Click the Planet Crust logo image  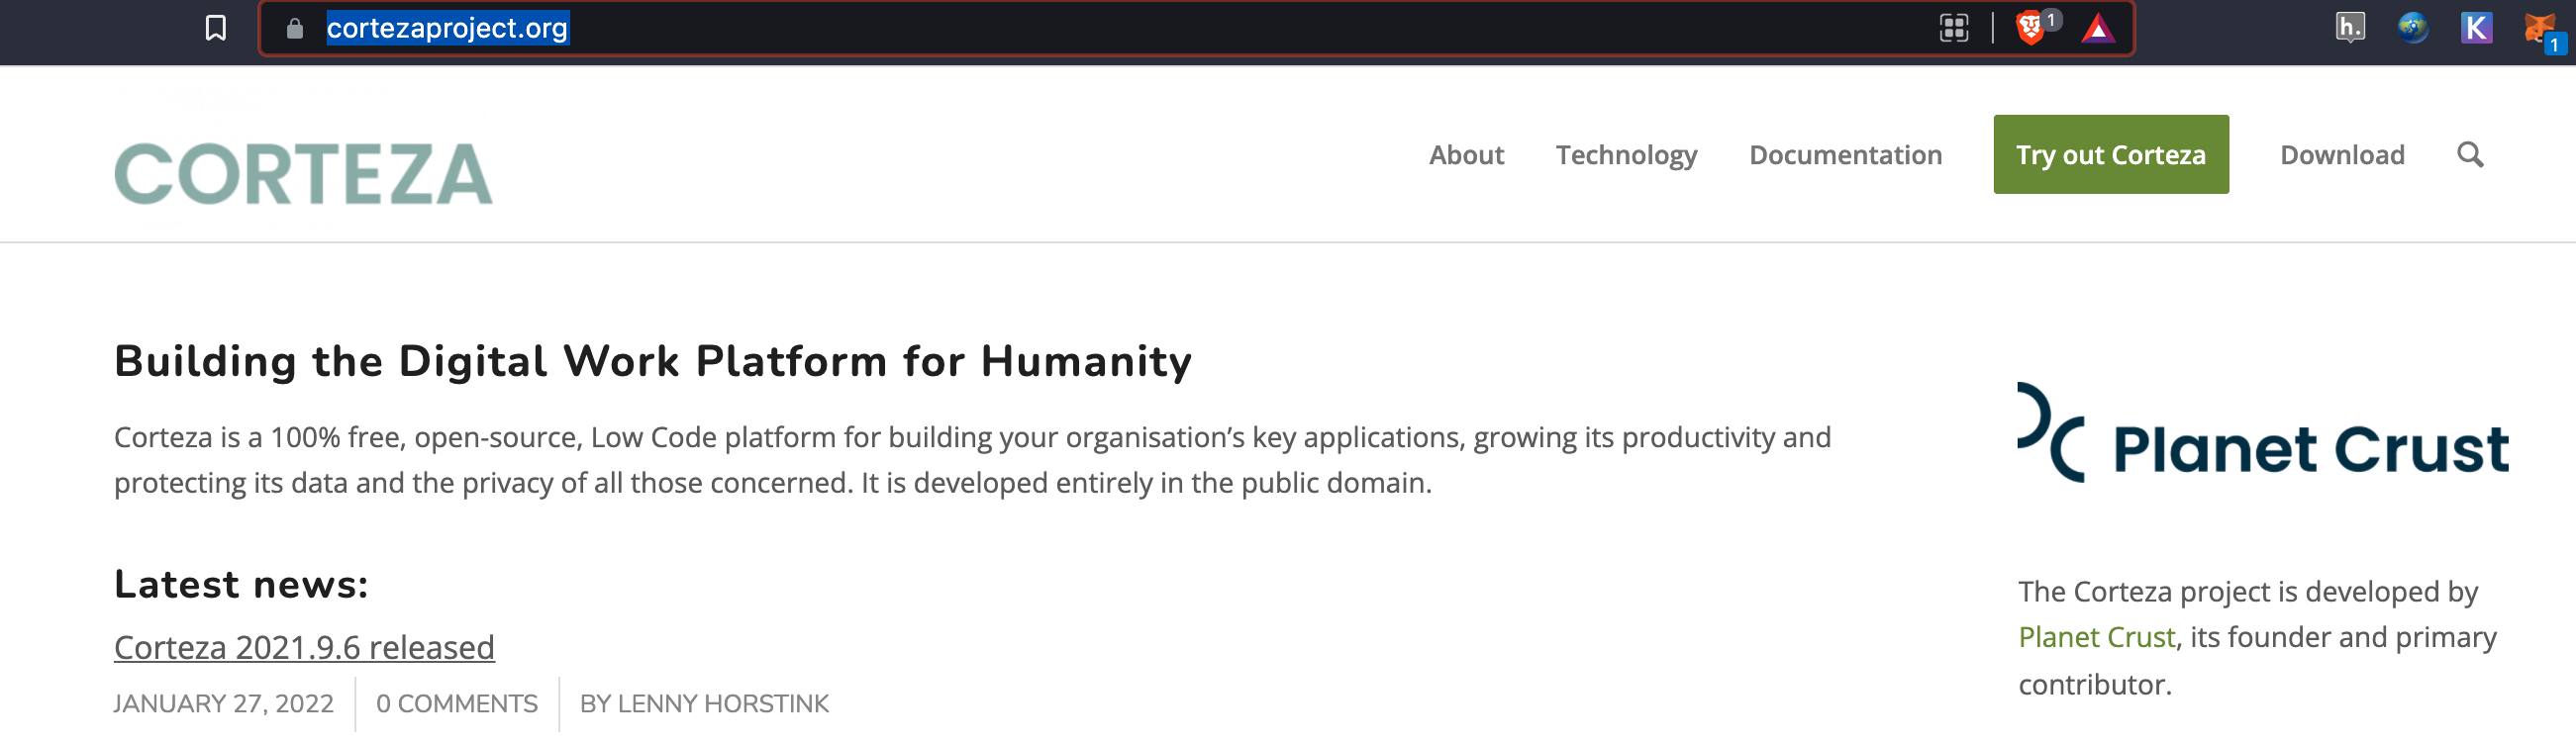2262,433
